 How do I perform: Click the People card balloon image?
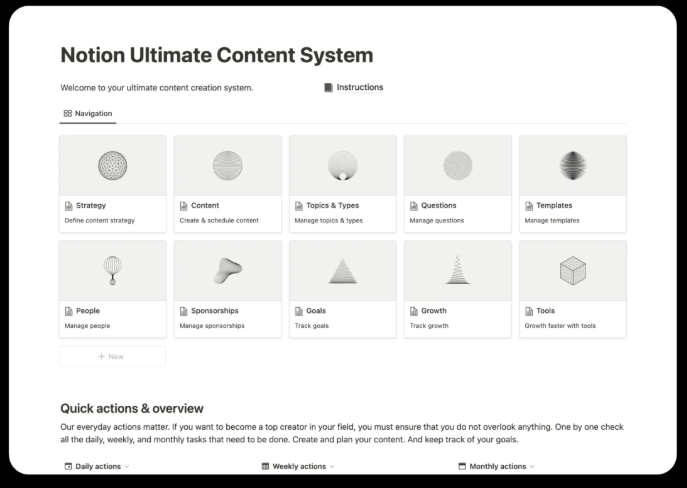[113, 270]
